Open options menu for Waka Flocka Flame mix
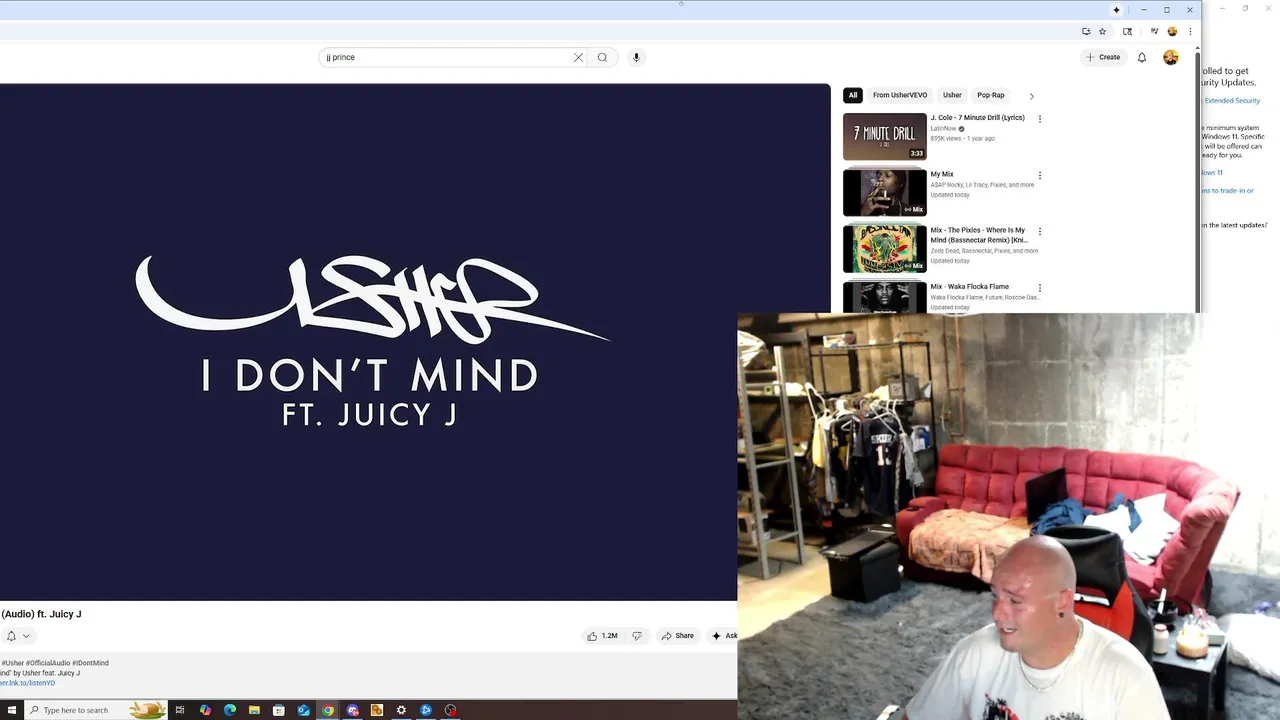Image resolution: width=1280 pixels, height=720 pixels. coord(1039,287)
